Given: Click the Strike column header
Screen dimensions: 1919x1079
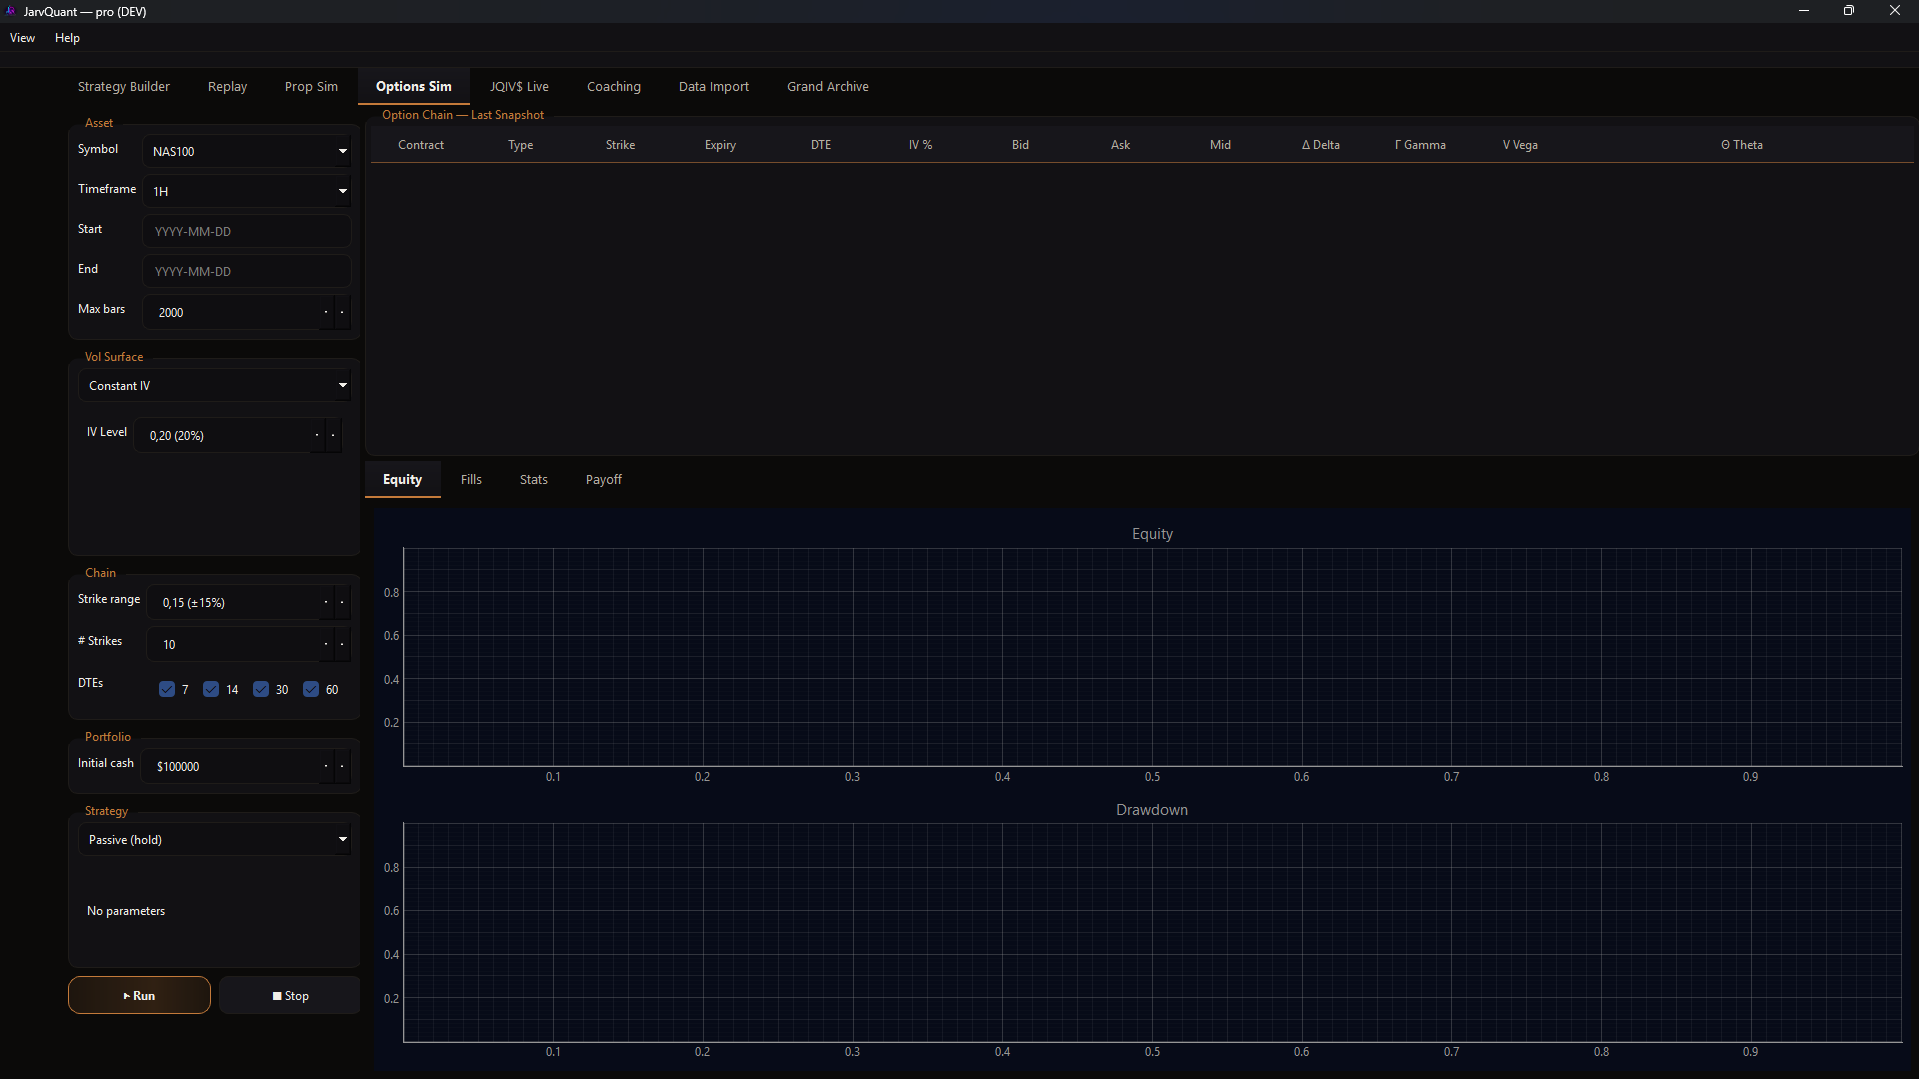Looking at the screenshot, I should coord(621,145).
